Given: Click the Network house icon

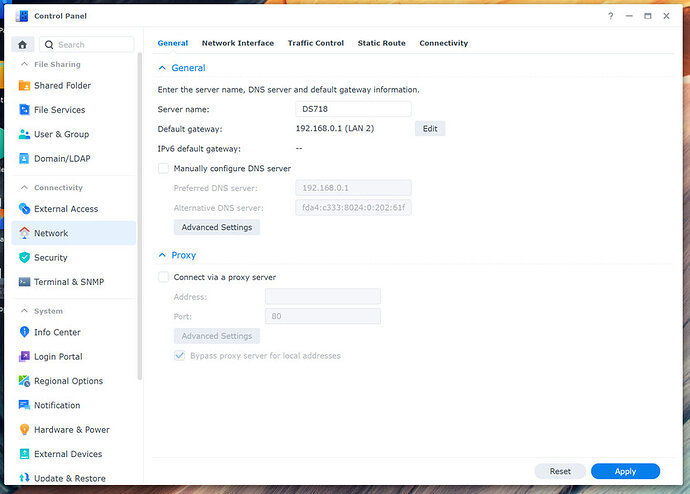Looking at the screenshot, I should pyautogui.click(x=25, y=233).
